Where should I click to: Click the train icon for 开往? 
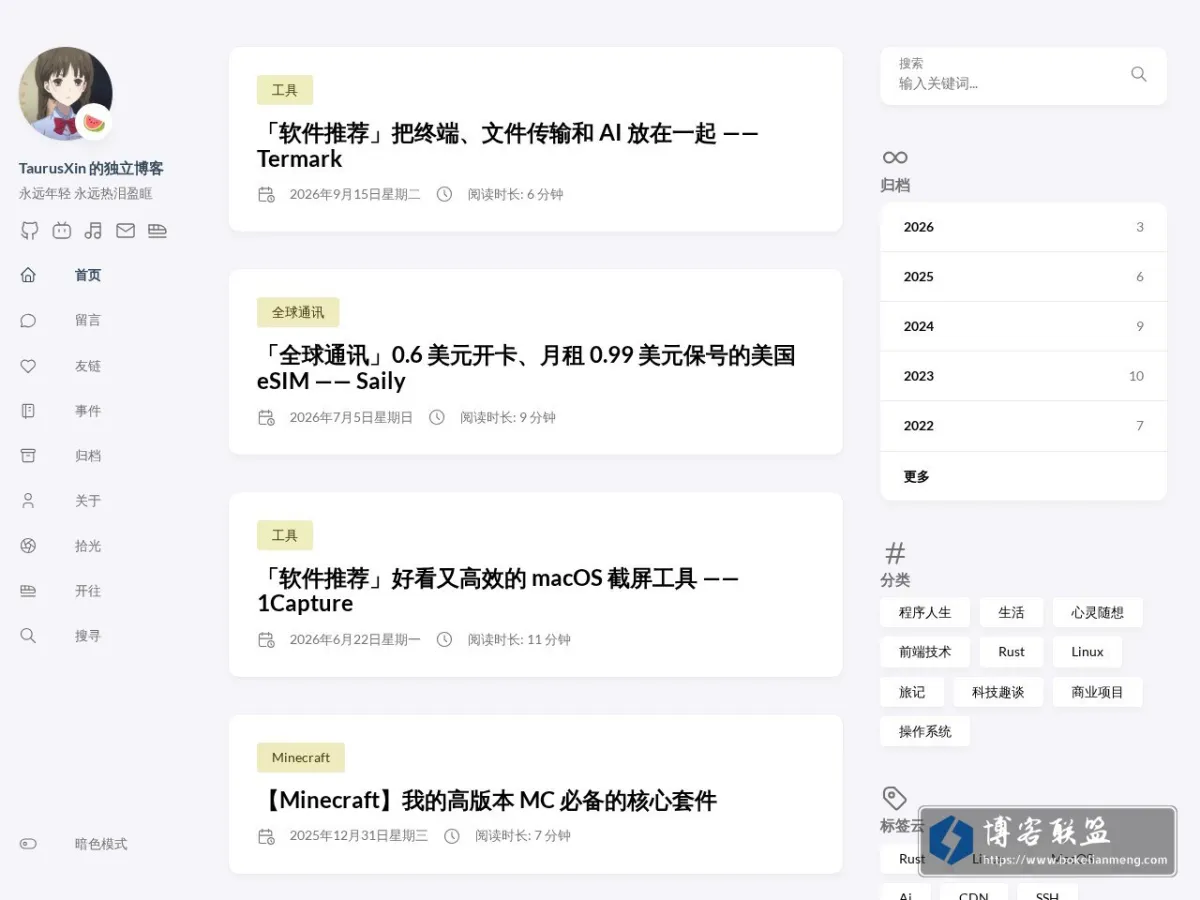pyautogui.click(x=28, y=591)
